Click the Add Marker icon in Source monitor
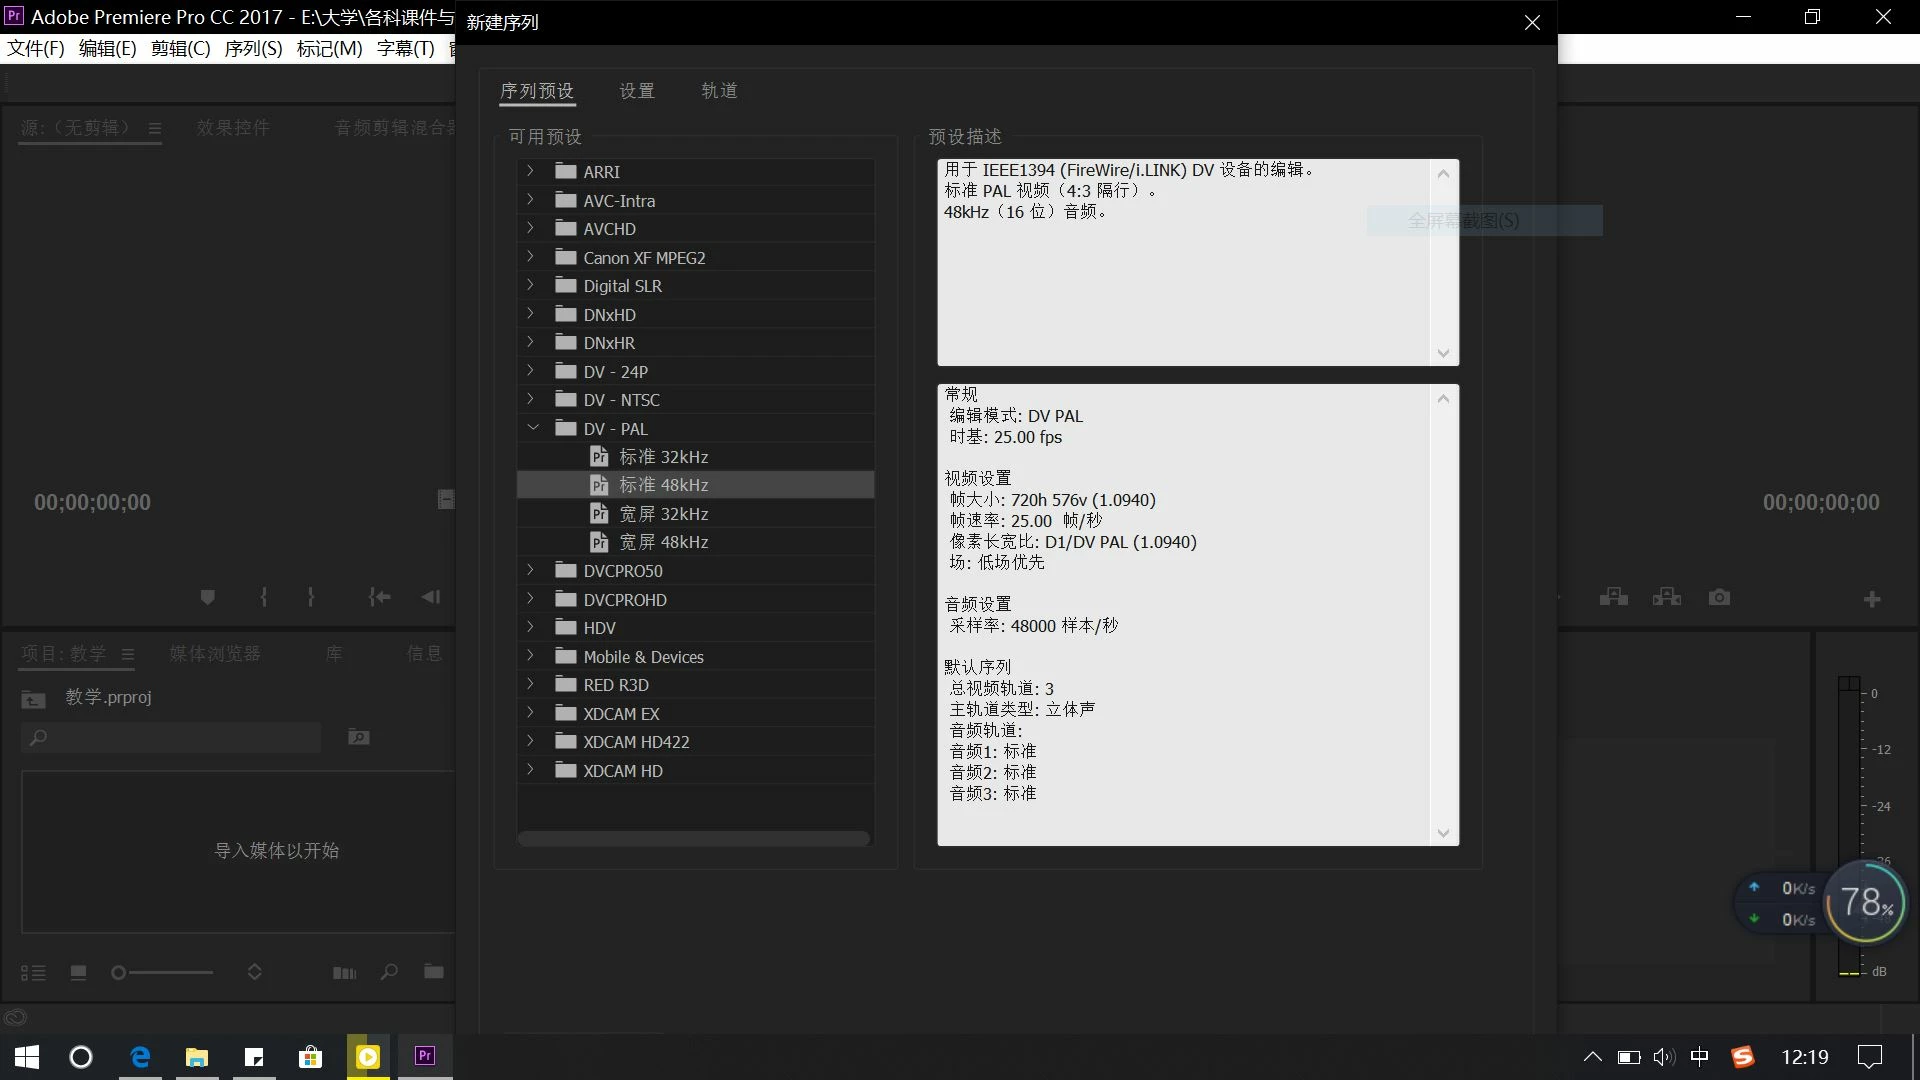Image resolution: width=1920 pixels, height=1080 pixels. [207, 597]
